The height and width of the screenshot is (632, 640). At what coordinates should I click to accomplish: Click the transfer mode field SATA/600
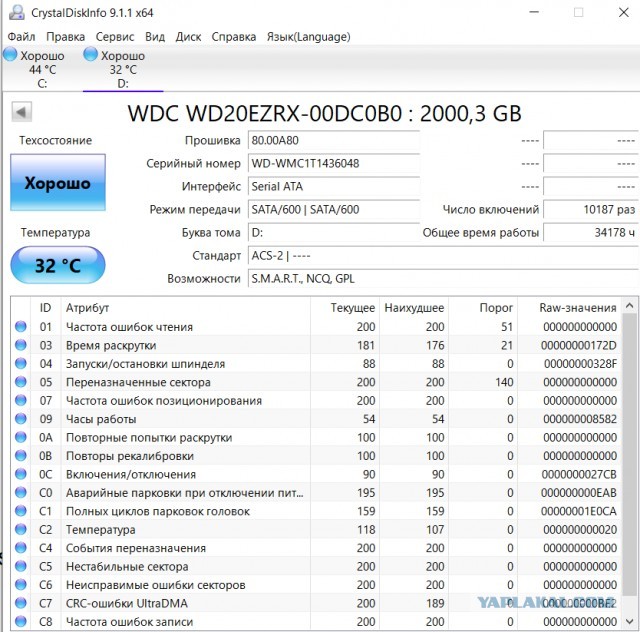click(x=334, y=209)
